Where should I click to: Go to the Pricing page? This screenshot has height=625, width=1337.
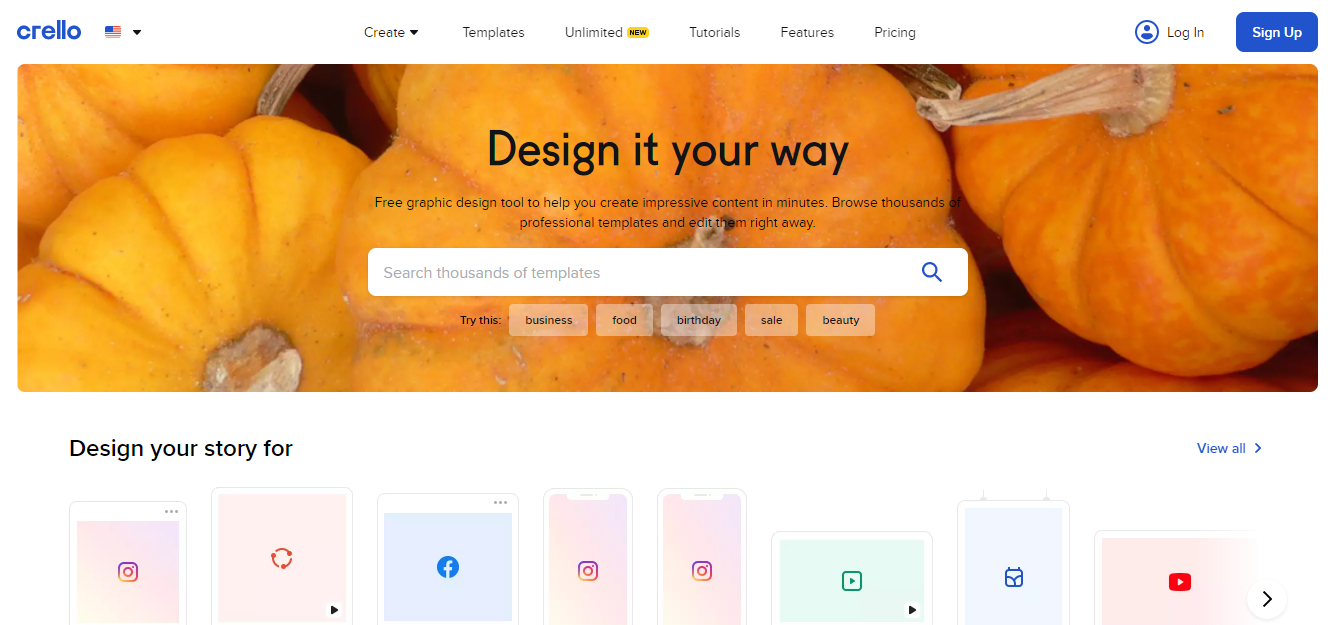[x=895, y=32]
